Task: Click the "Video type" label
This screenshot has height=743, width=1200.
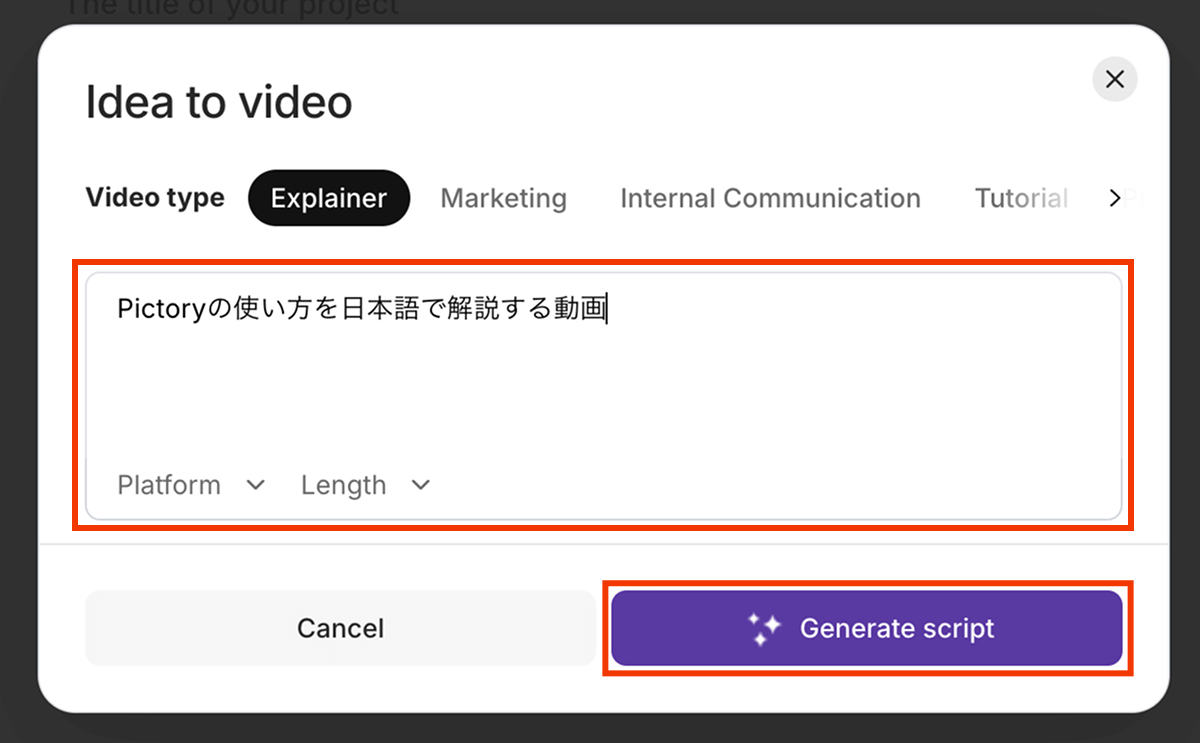Action: click(x=155, y=198)
